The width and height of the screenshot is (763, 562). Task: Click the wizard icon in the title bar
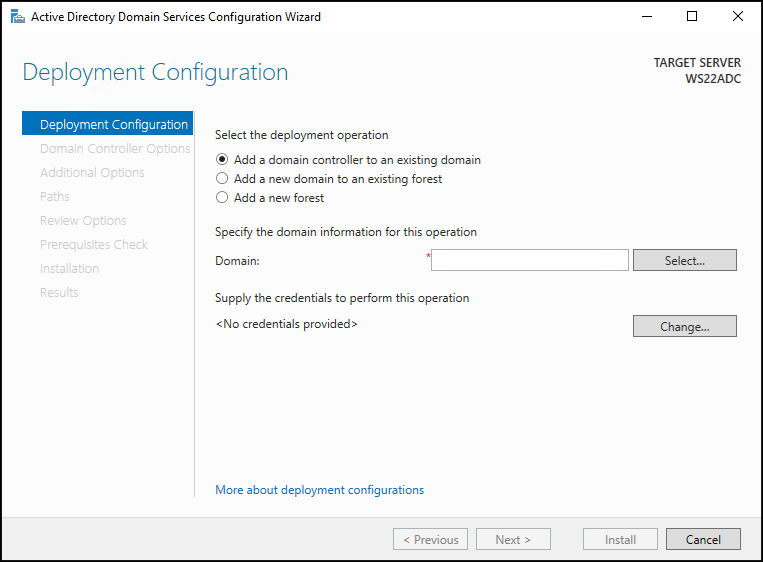pos(18,17)
